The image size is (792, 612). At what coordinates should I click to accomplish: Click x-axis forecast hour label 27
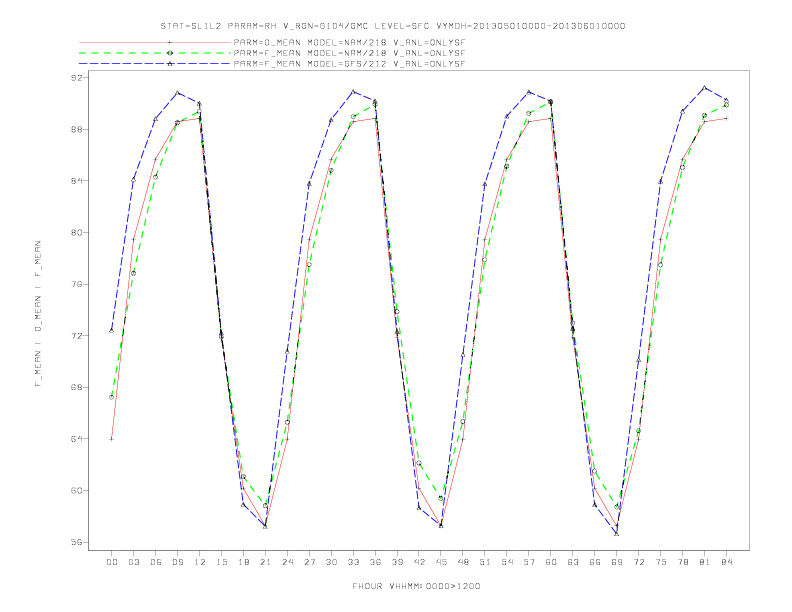(309, 562)
